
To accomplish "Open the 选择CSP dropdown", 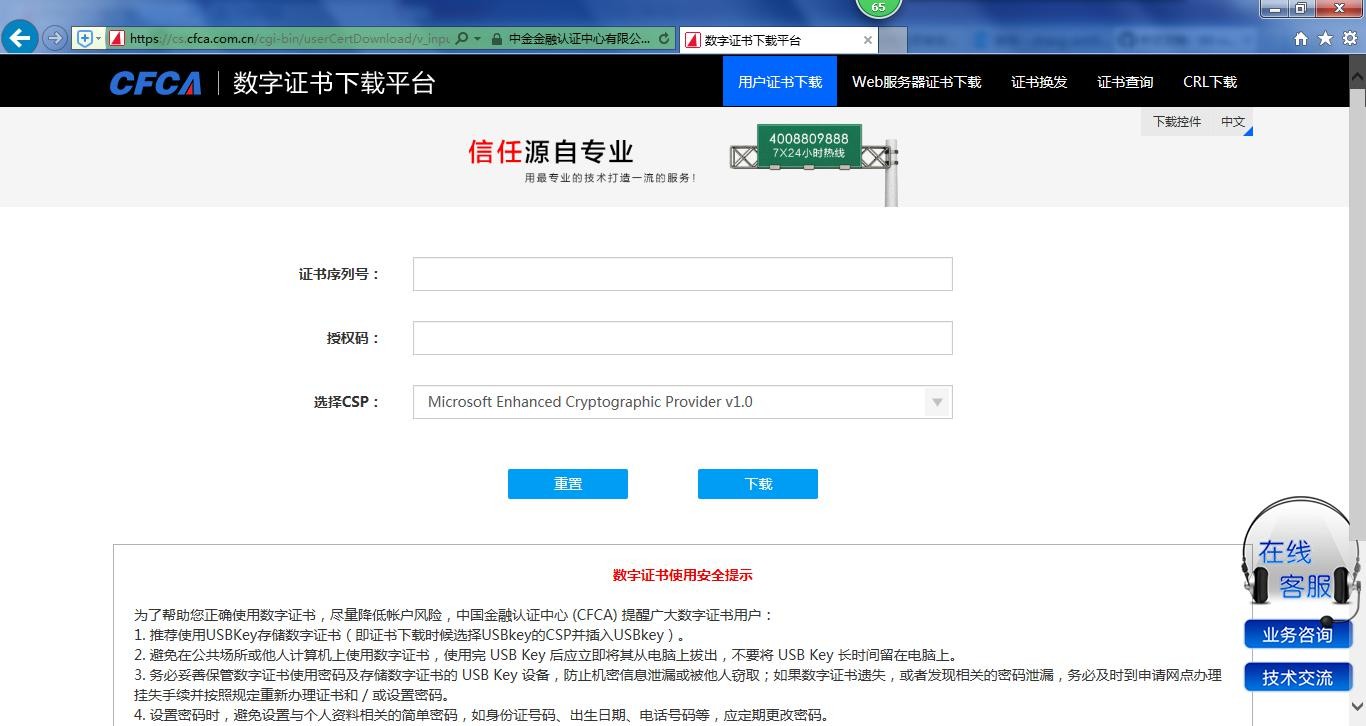I will tap(683, 402).
